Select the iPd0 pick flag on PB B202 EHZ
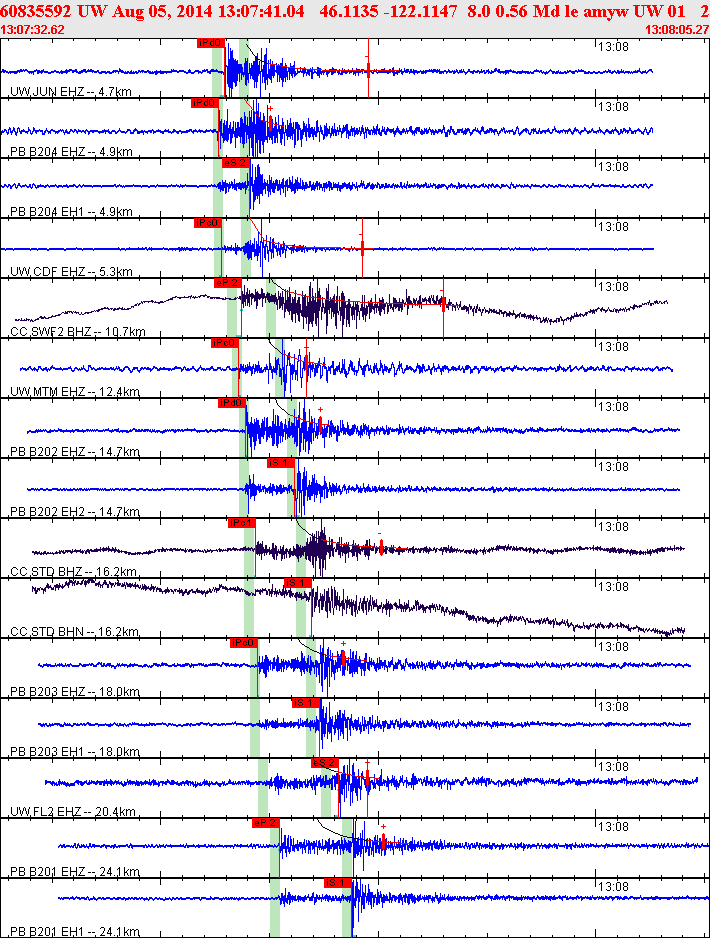710x938 pixels. tap(231, 403)
